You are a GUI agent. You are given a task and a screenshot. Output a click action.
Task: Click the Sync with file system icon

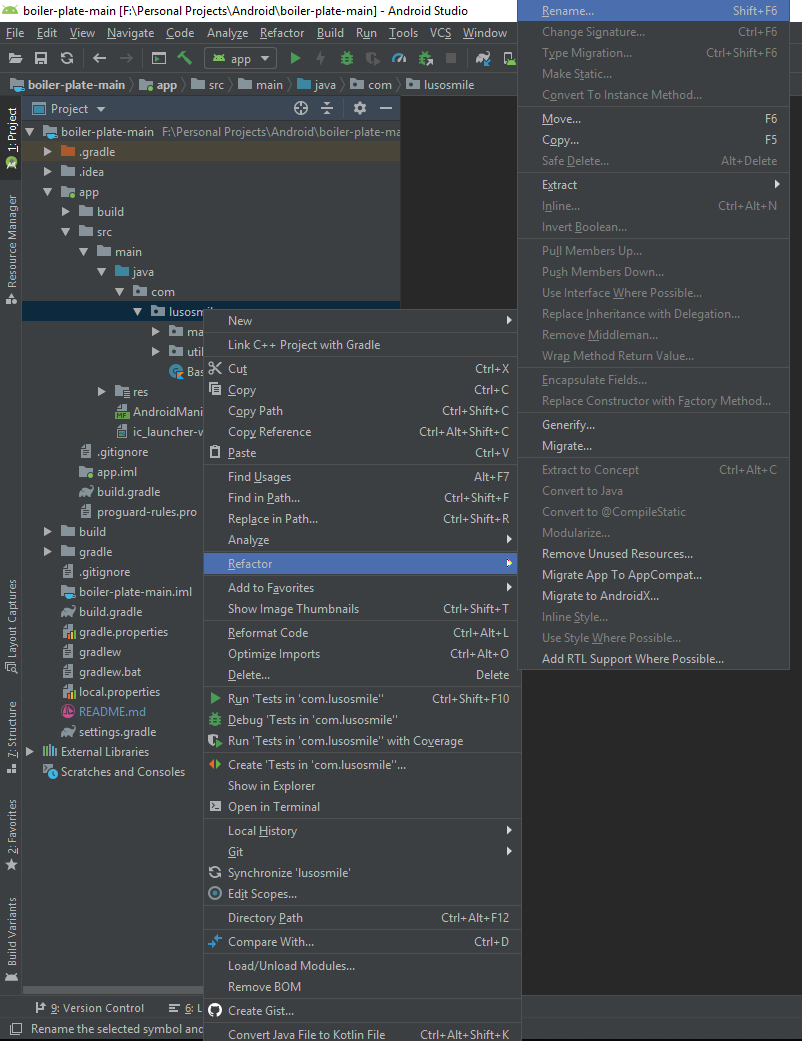click(67, 58)
